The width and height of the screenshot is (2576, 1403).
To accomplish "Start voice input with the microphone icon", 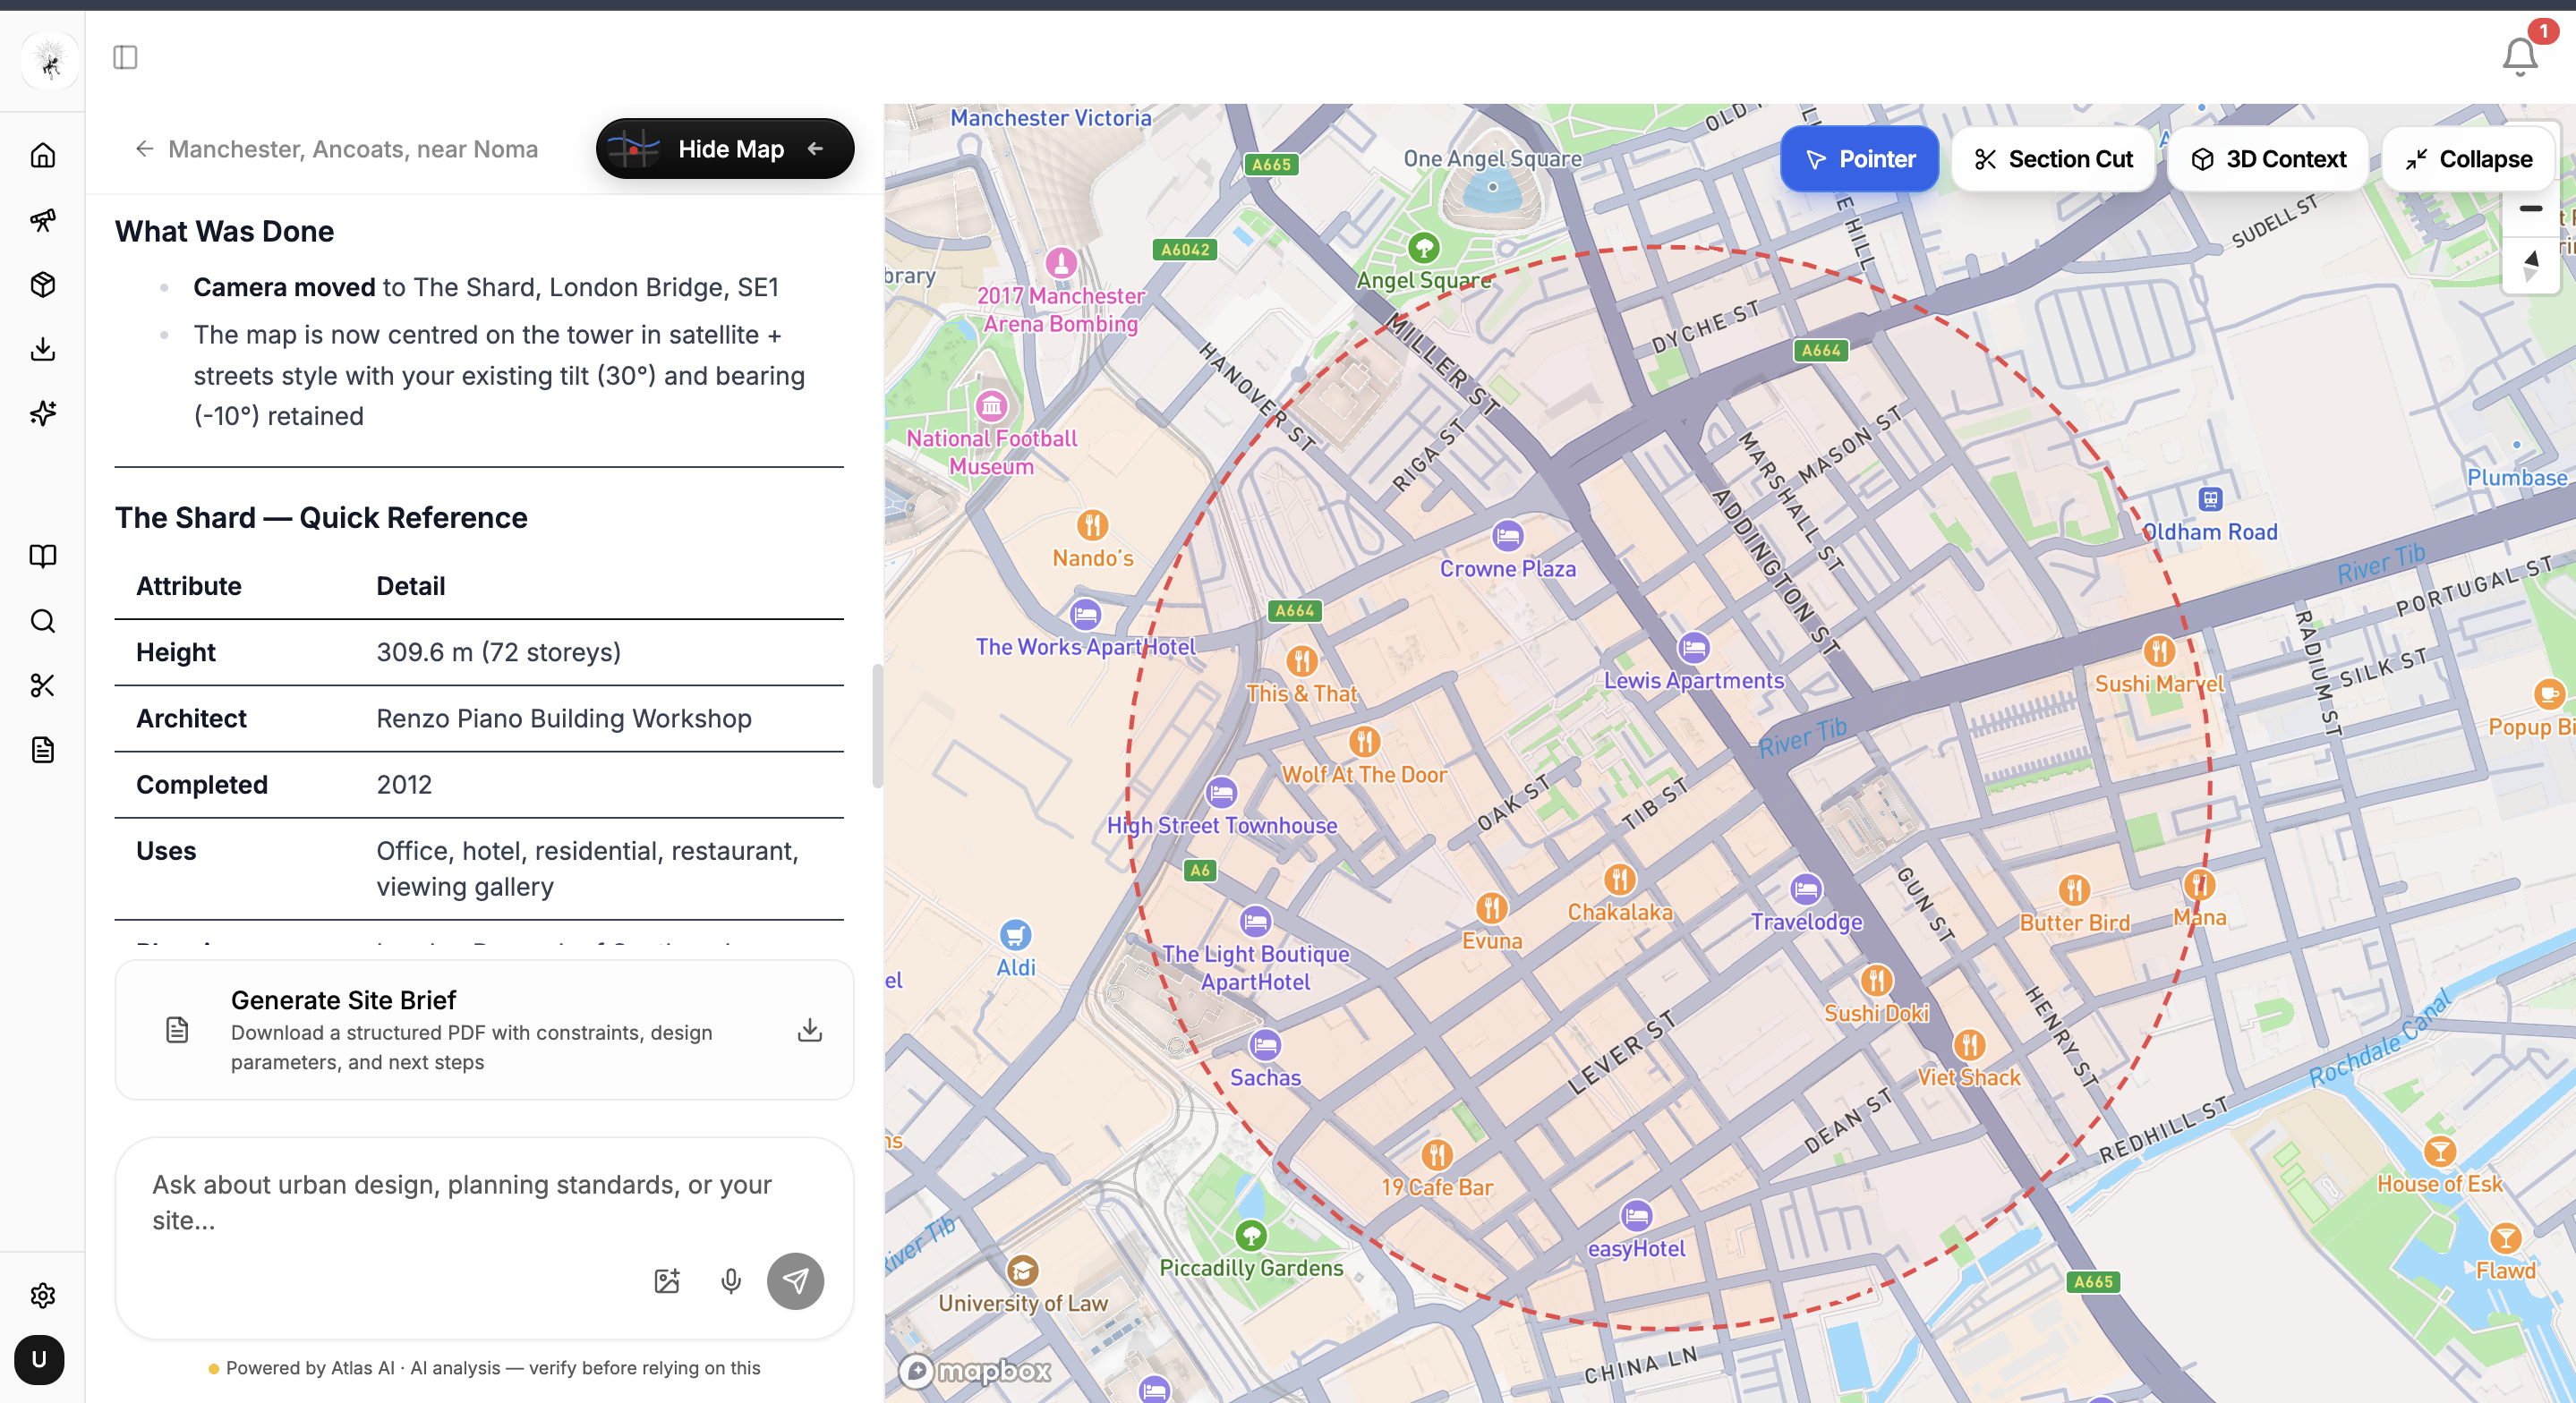I will click(x=731, y=1281).
